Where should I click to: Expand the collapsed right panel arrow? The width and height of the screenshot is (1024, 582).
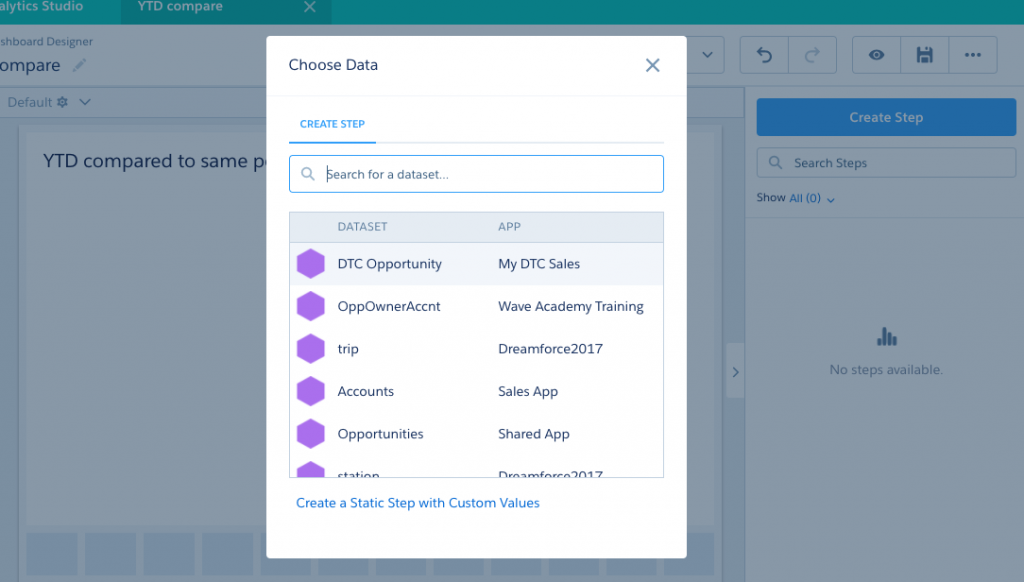point(735,370)
